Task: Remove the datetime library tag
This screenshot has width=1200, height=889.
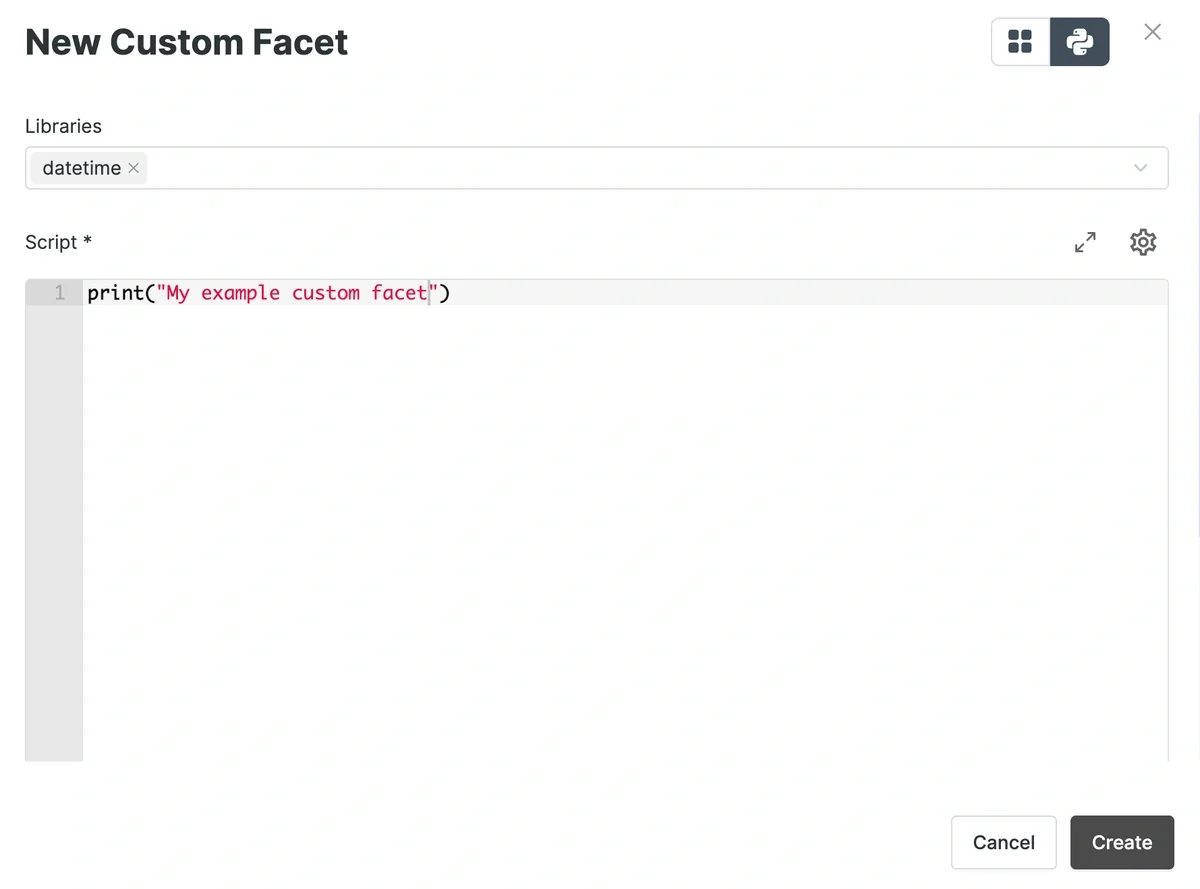Action: coord(134,168)
